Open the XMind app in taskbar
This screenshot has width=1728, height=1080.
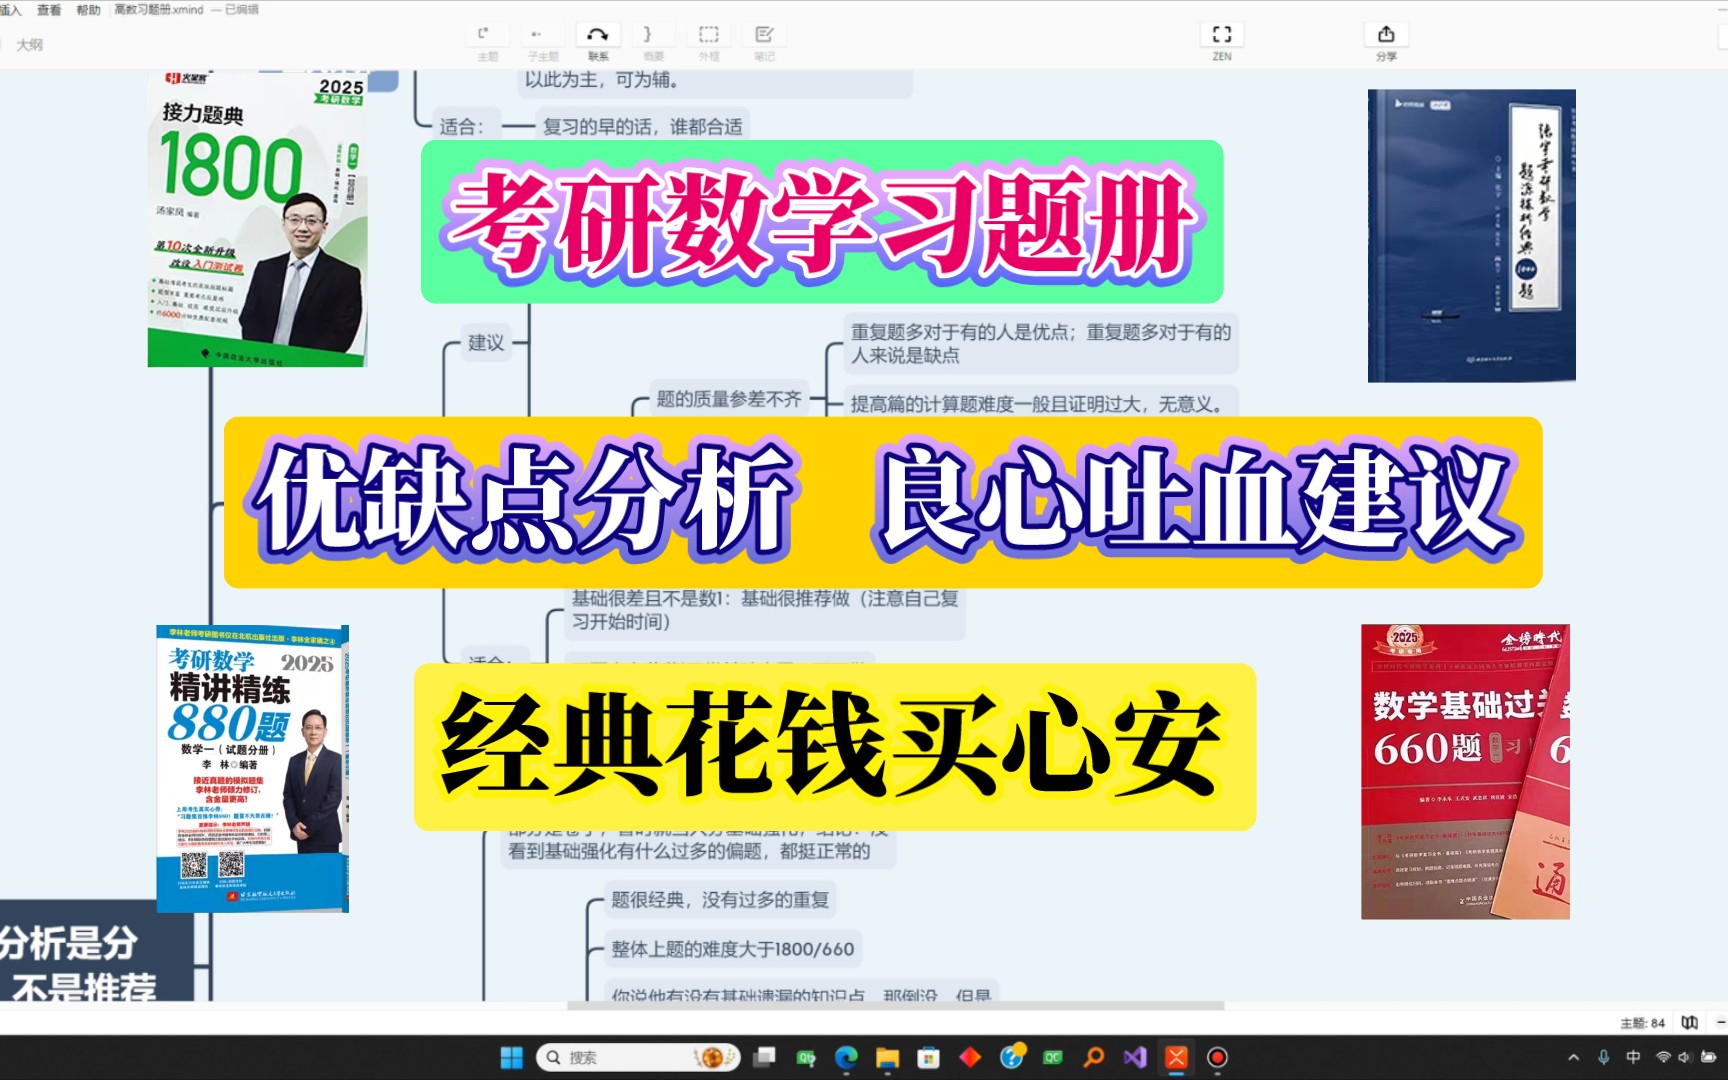[x=1176, y=1058]
